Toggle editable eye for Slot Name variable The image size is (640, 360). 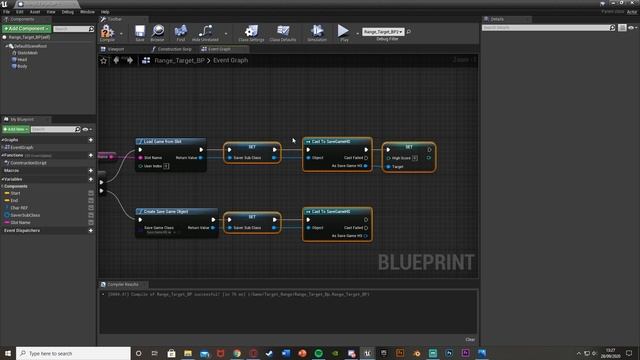(91, 222)
